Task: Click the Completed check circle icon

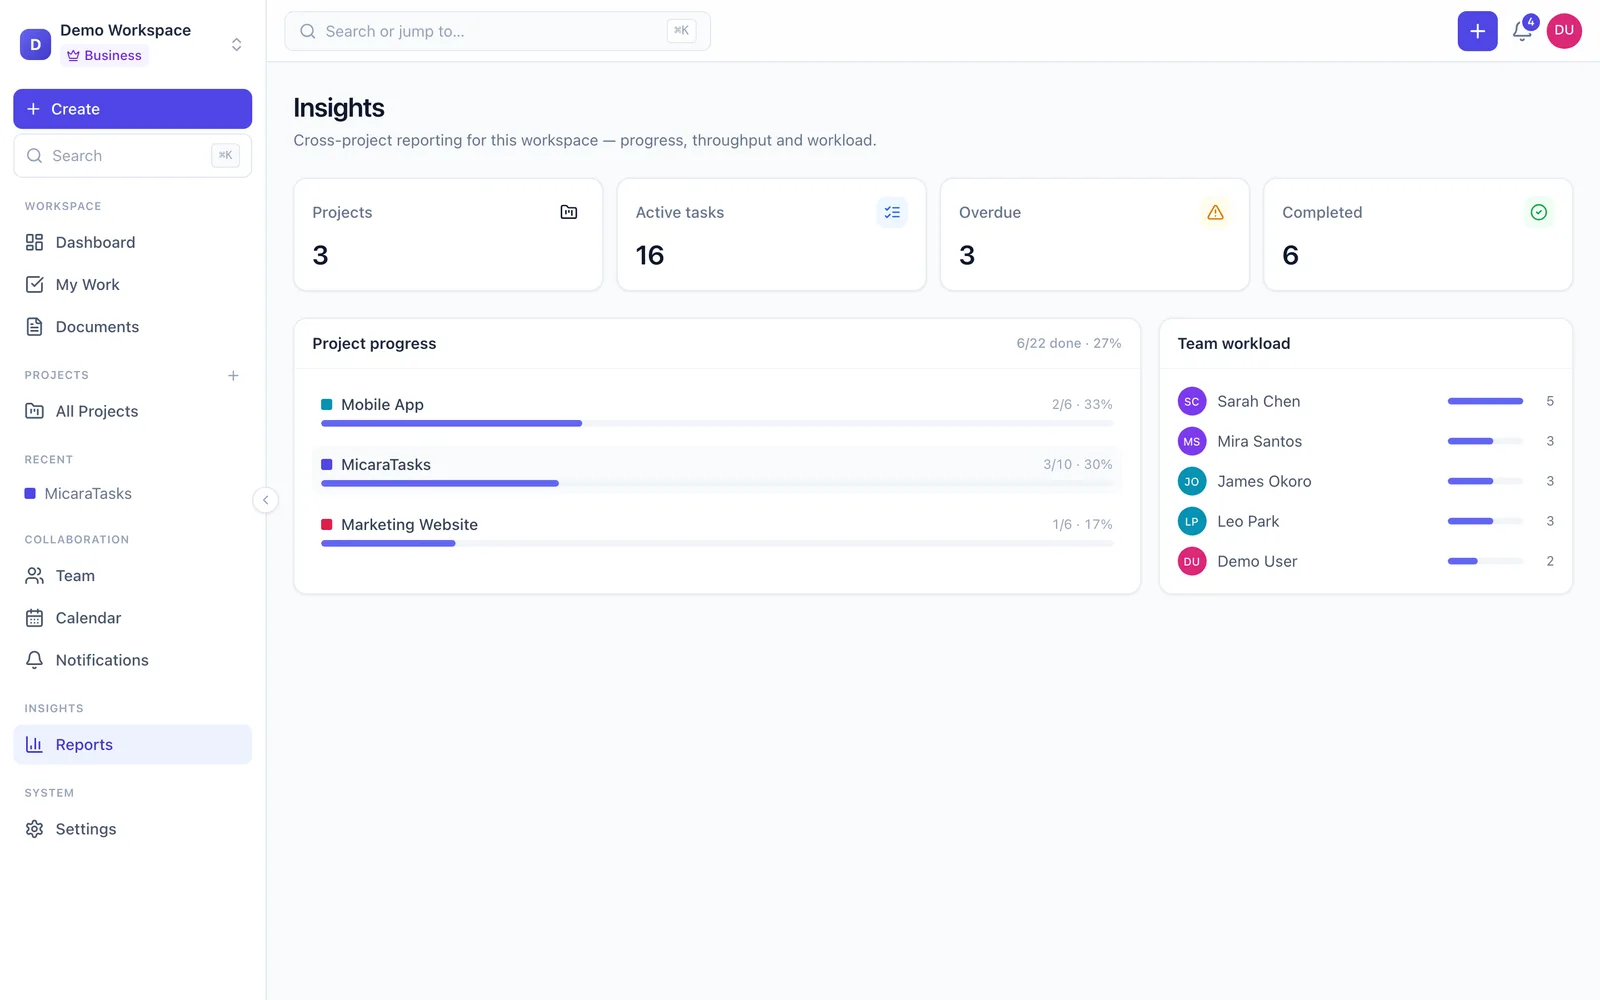Action: pos(1539,212)
